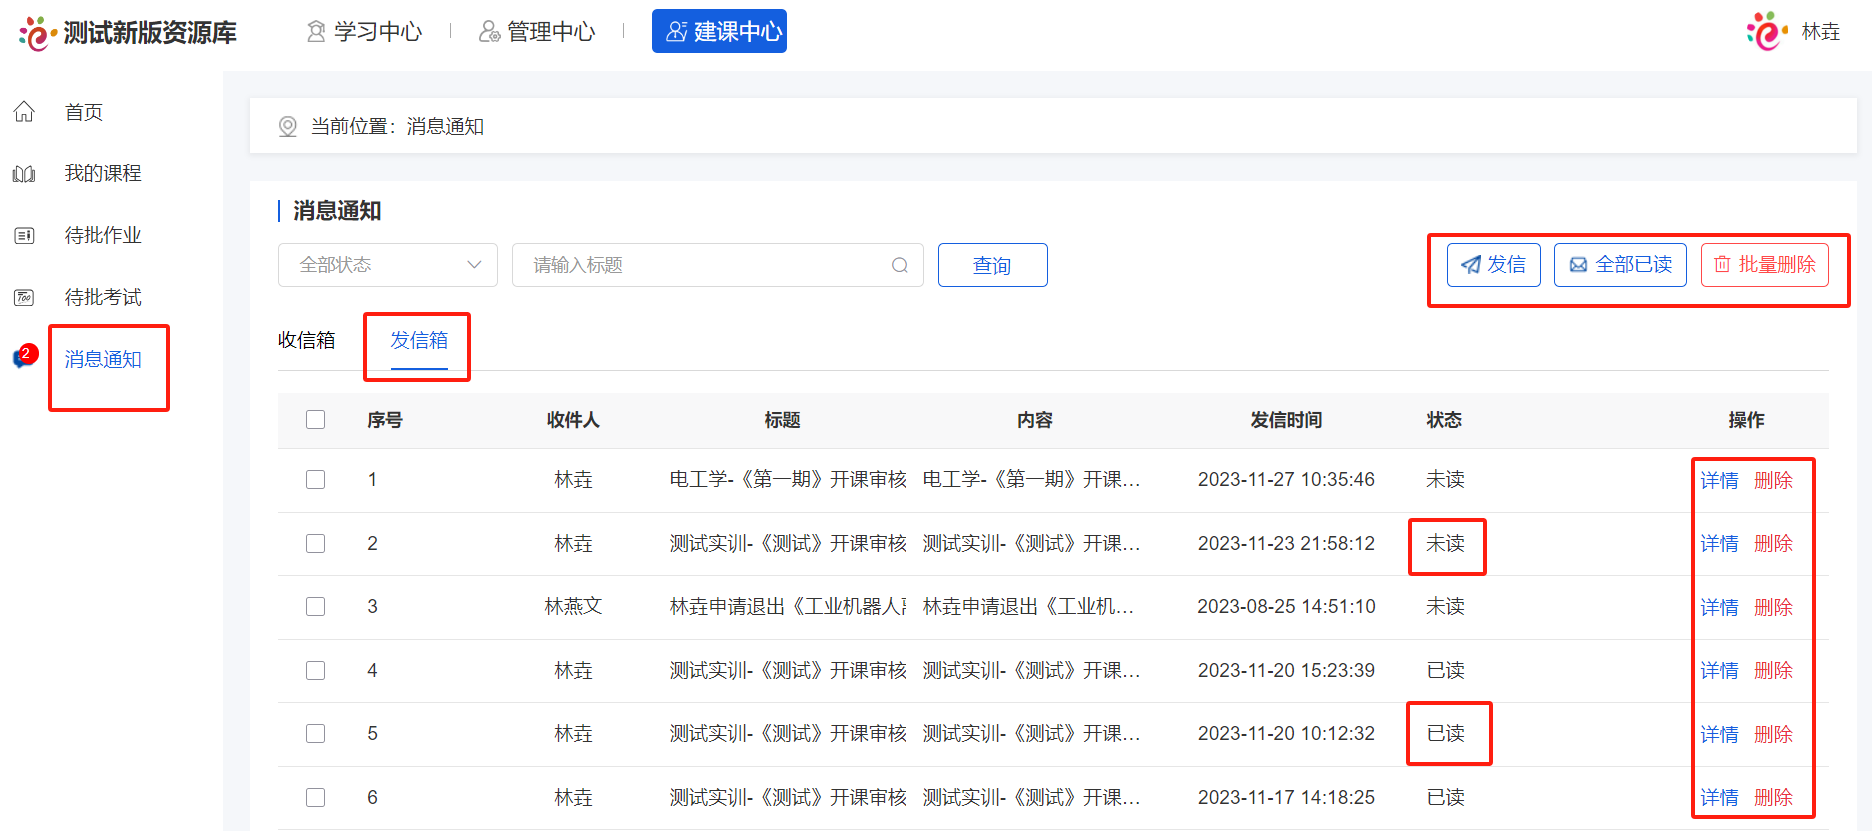
Task: Go to 首页 in sidebar
Action: [84, 112]
